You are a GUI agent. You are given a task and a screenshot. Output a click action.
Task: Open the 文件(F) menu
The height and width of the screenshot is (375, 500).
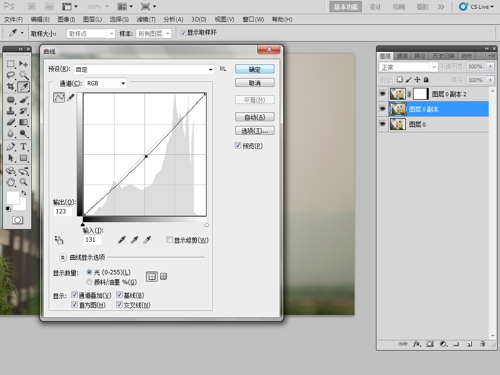(13, 19)
